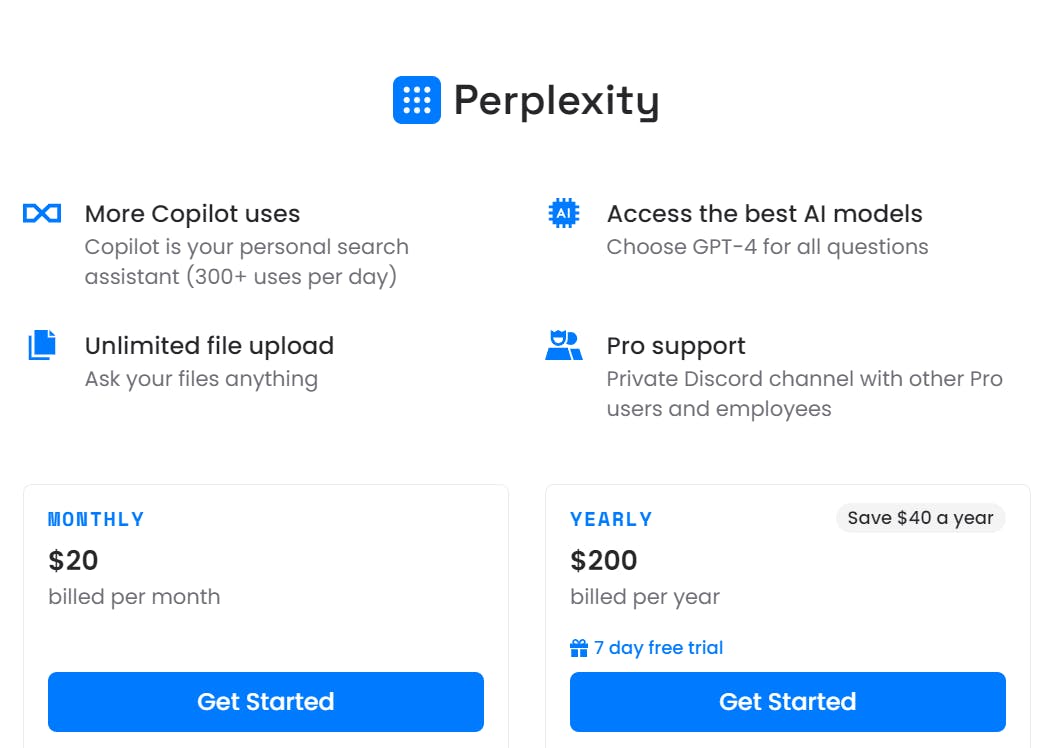Click the More Copilot uses heading
The image size is (1038, 748).
(x=192, y=213)
